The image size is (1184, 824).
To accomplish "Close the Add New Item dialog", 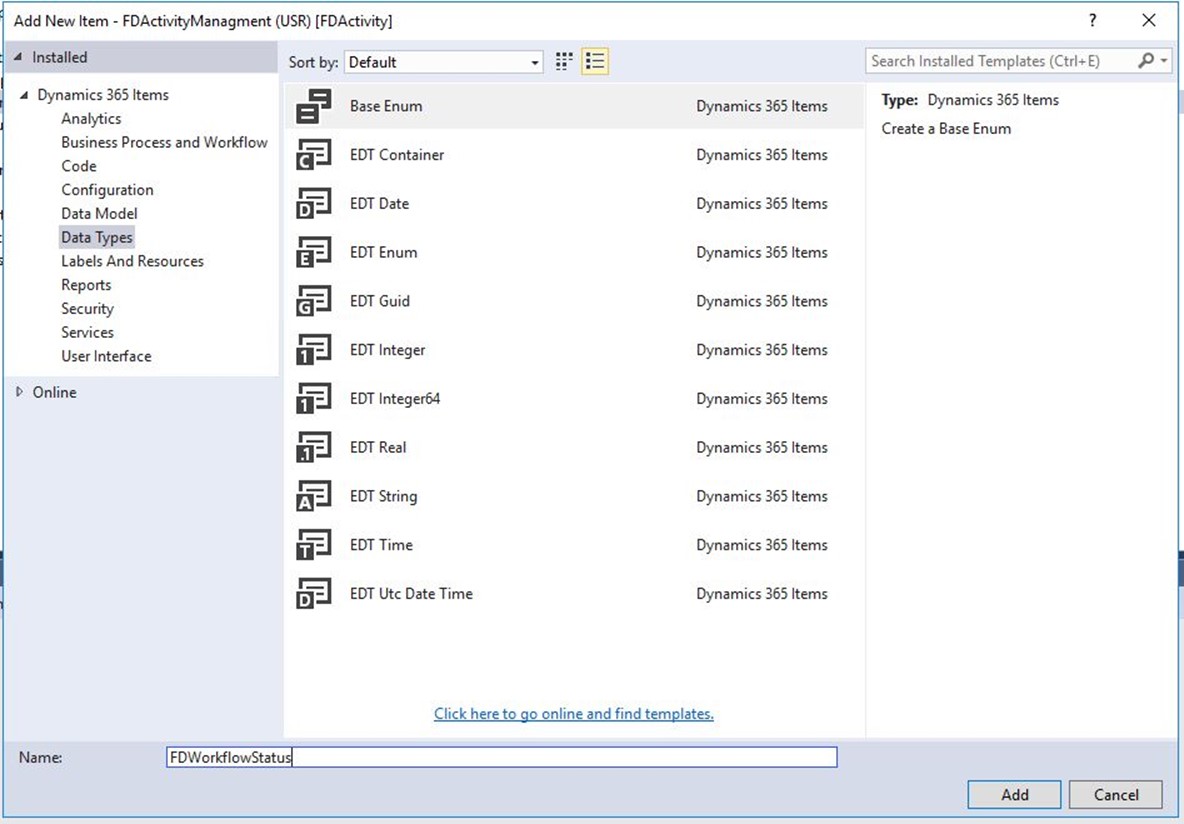I will 1149,20.
